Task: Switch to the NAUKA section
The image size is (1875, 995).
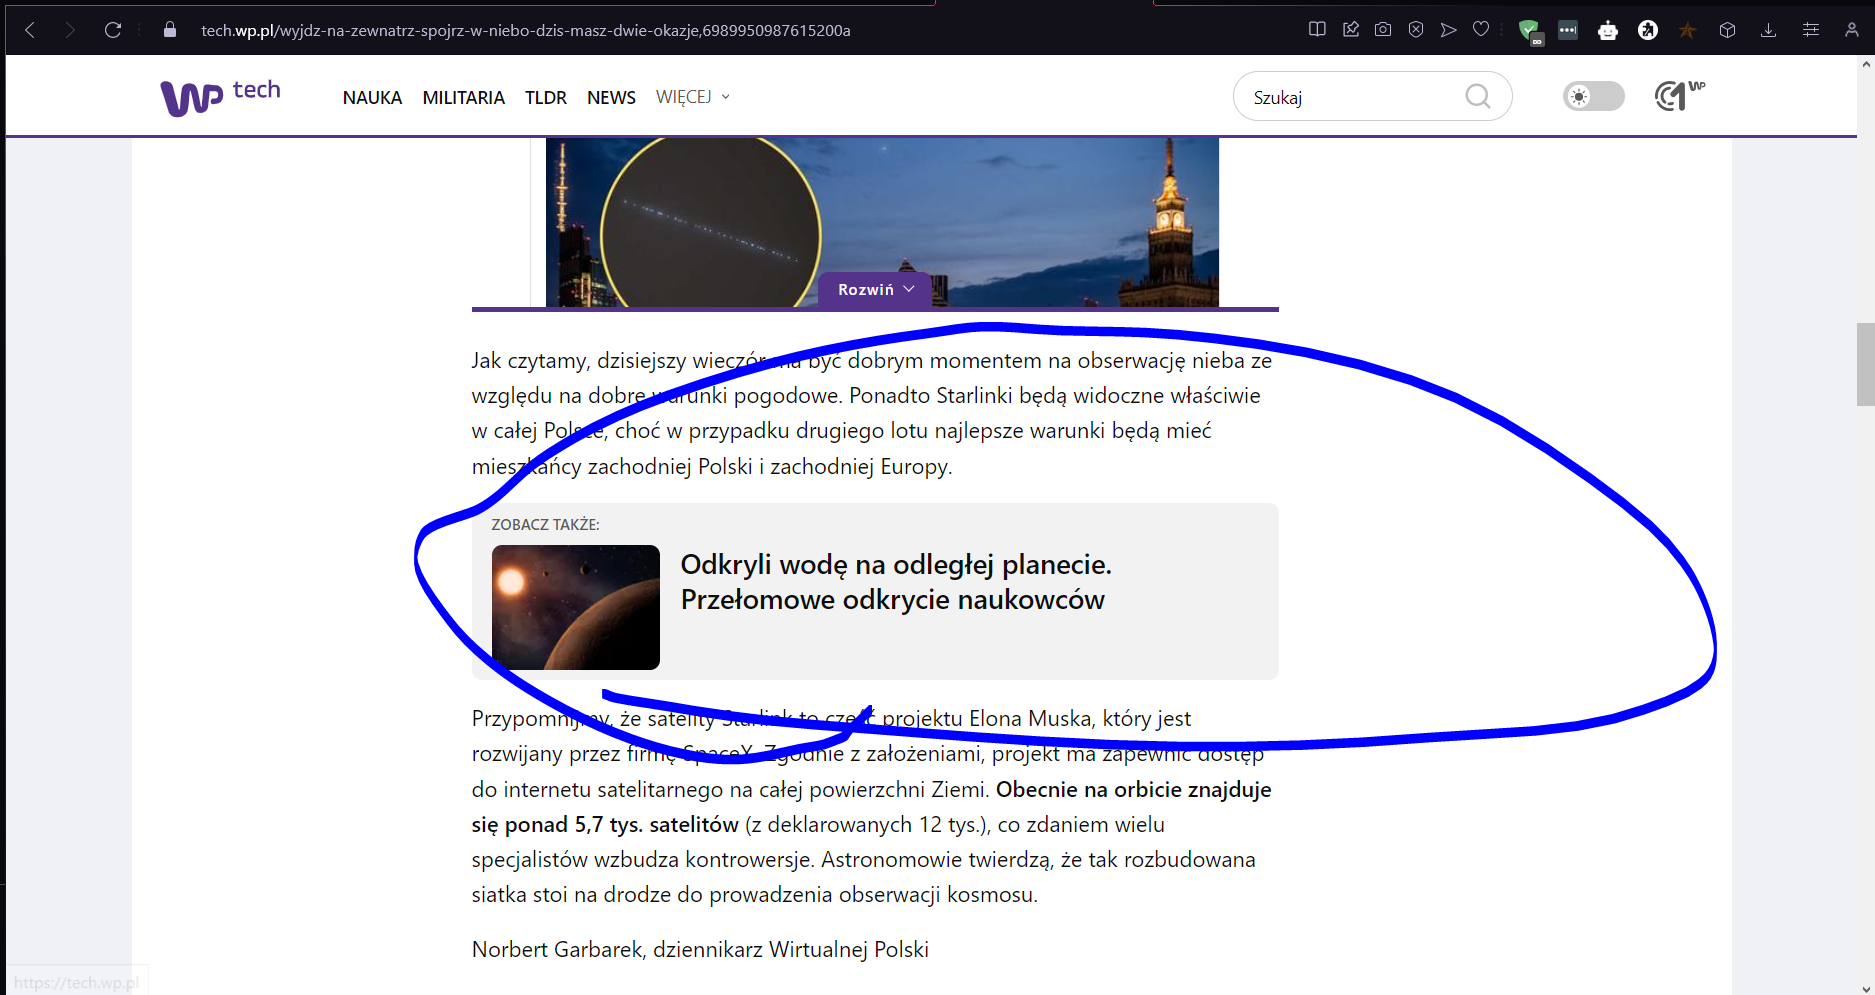Action: coord(372,97)
